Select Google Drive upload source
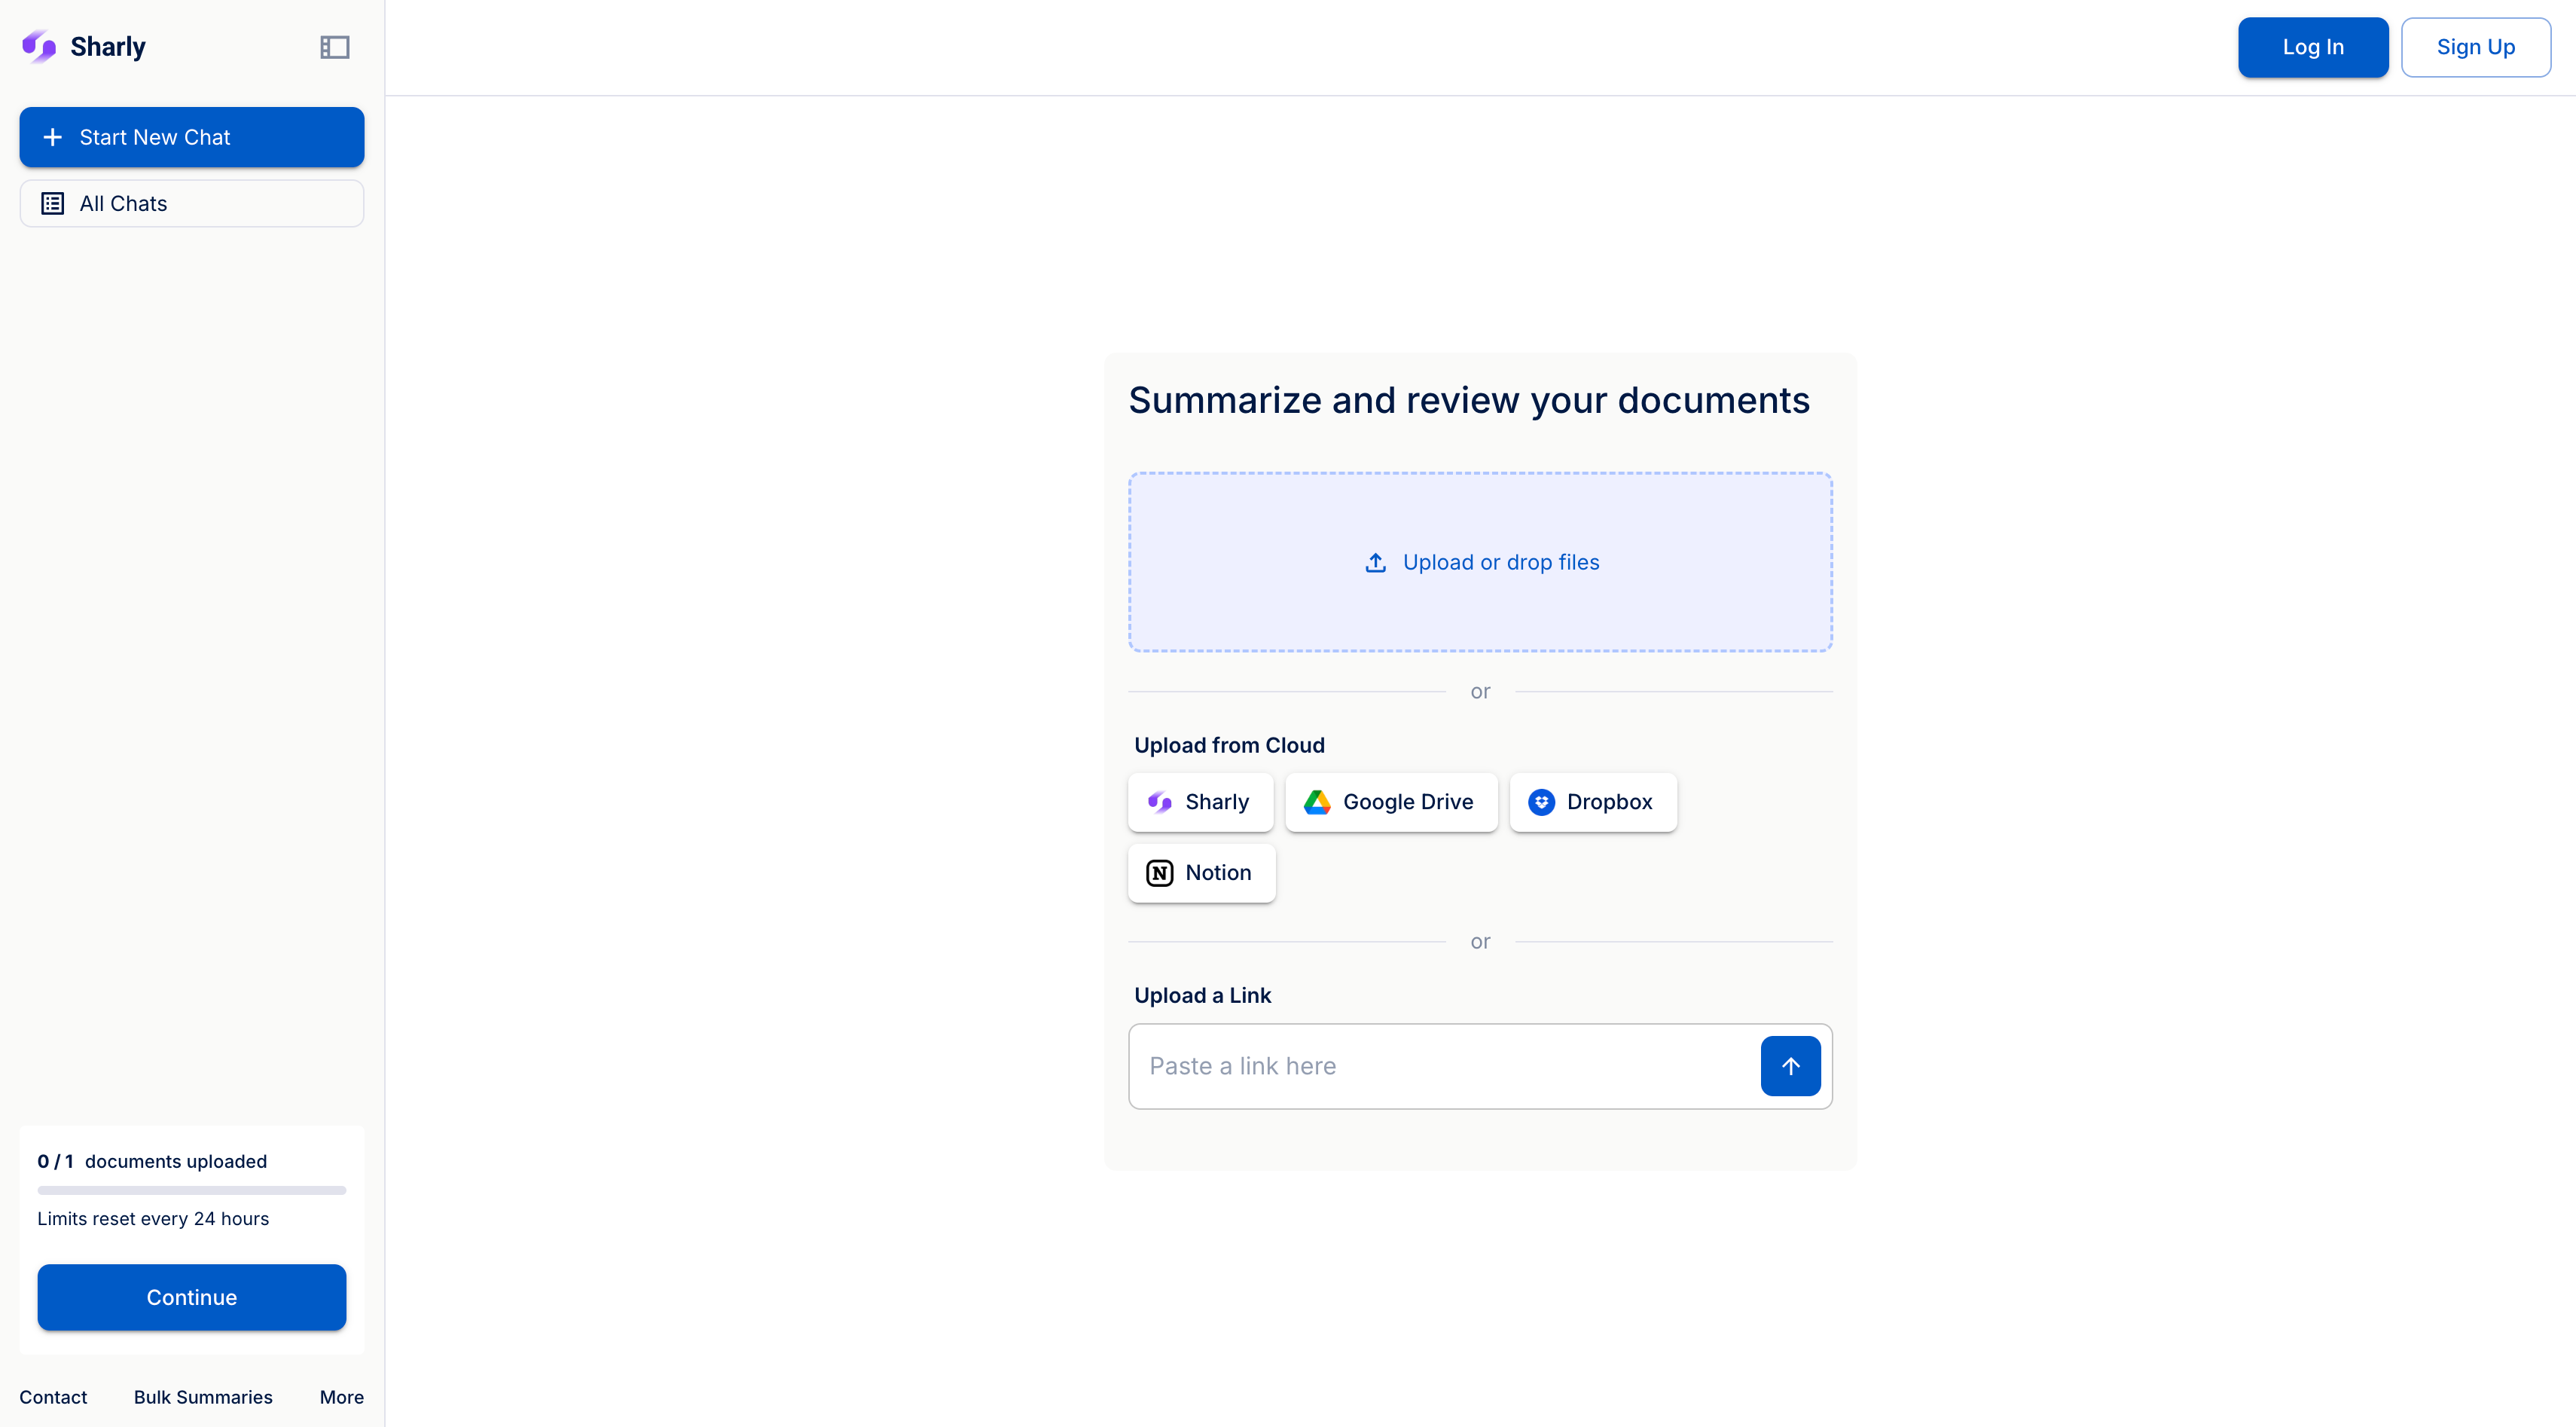 click(x=1391, y=802)
